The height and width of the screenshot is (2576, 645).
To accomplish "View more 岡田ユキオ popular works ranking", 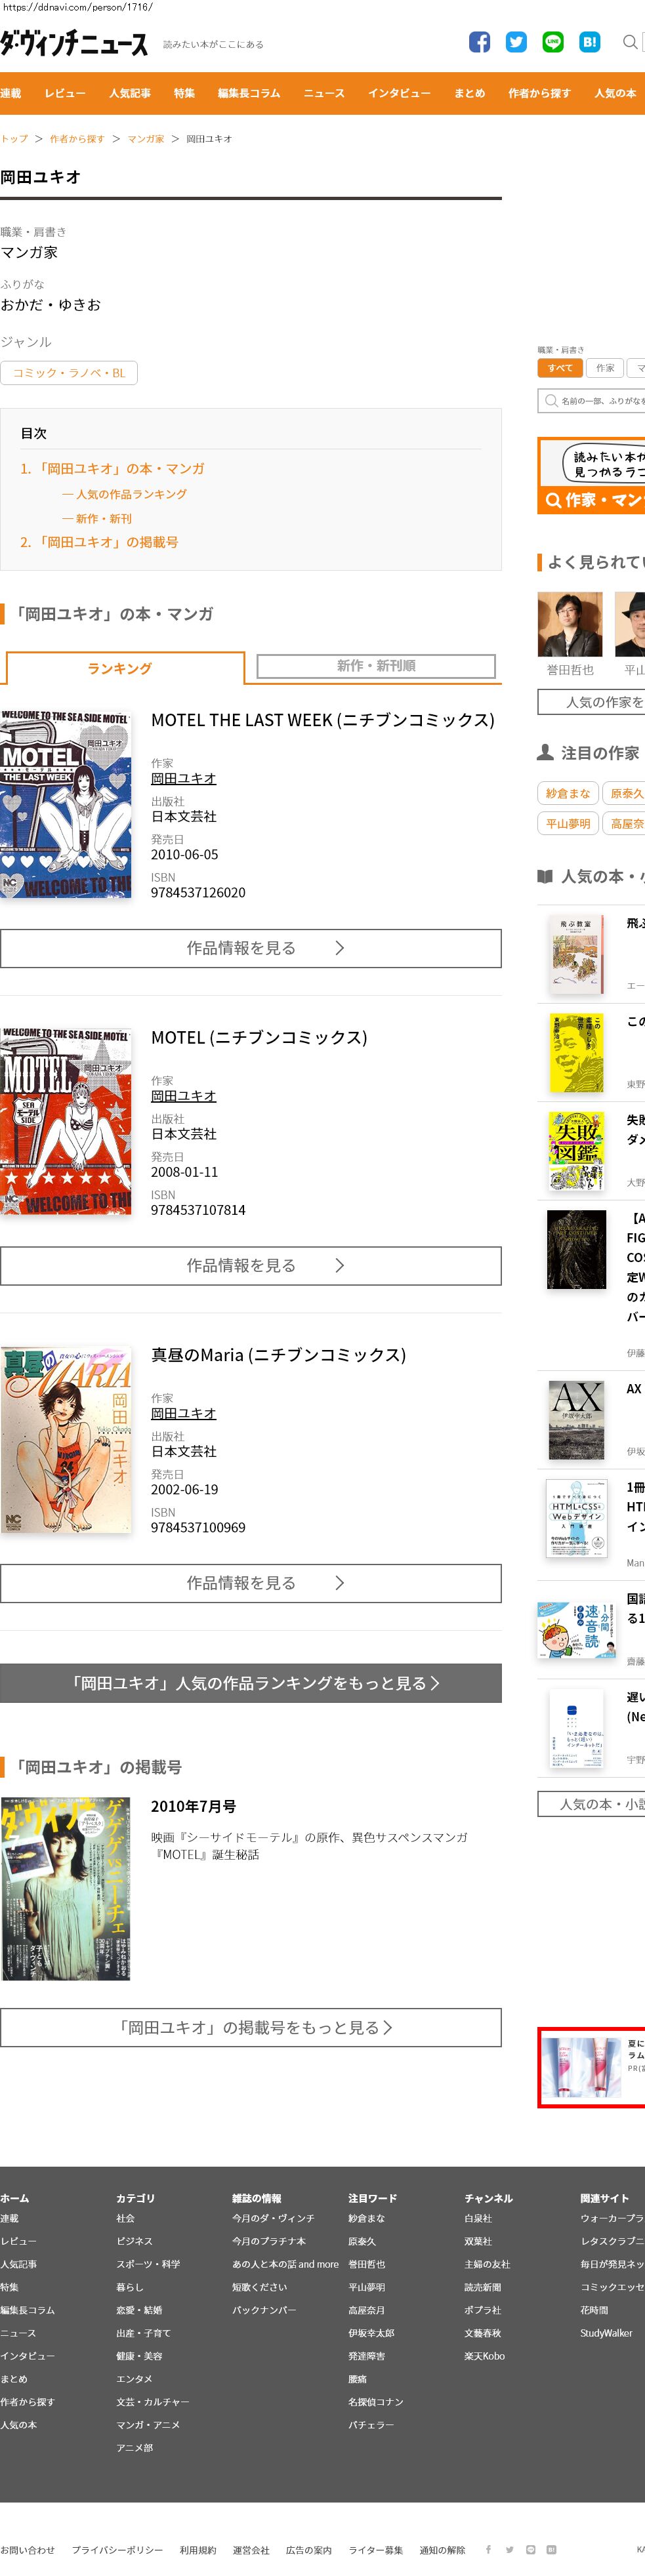I will [251, 1683].
